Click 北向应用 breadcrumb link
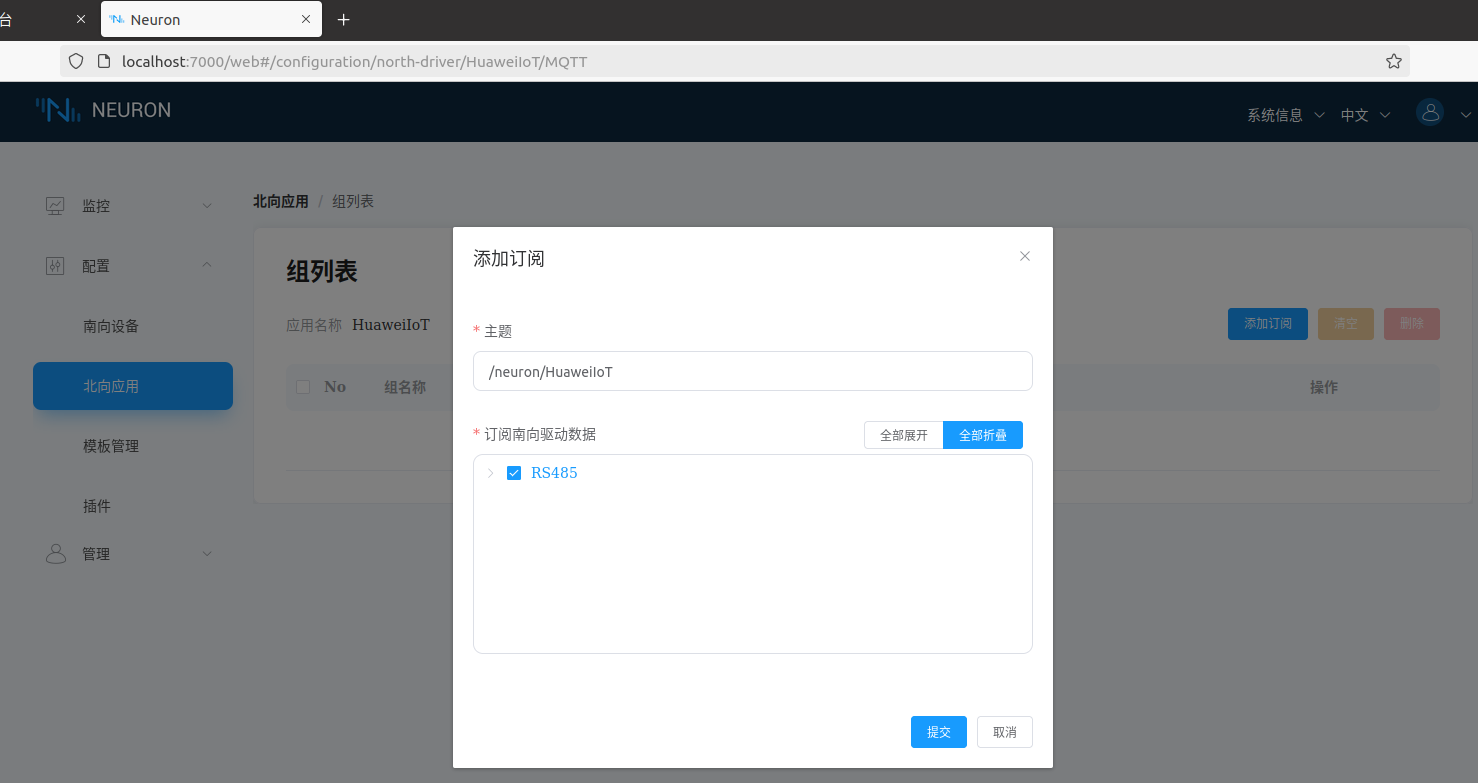 (281, 201)
